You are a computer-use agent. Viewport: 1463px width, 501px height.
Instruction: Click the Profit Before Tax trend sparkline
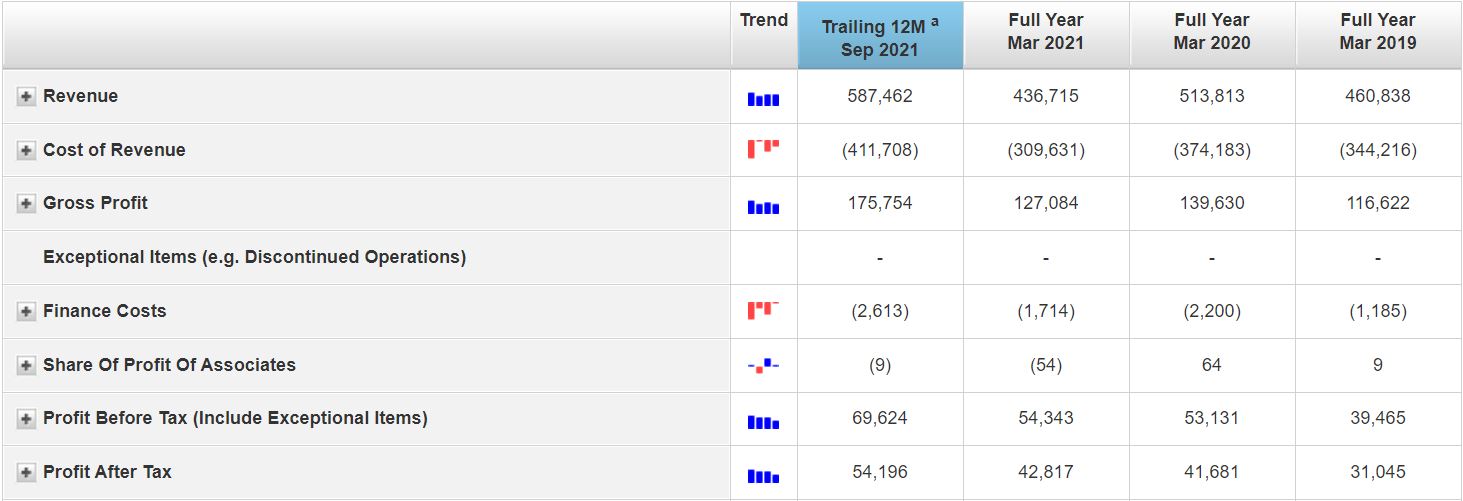coord(763,422)
